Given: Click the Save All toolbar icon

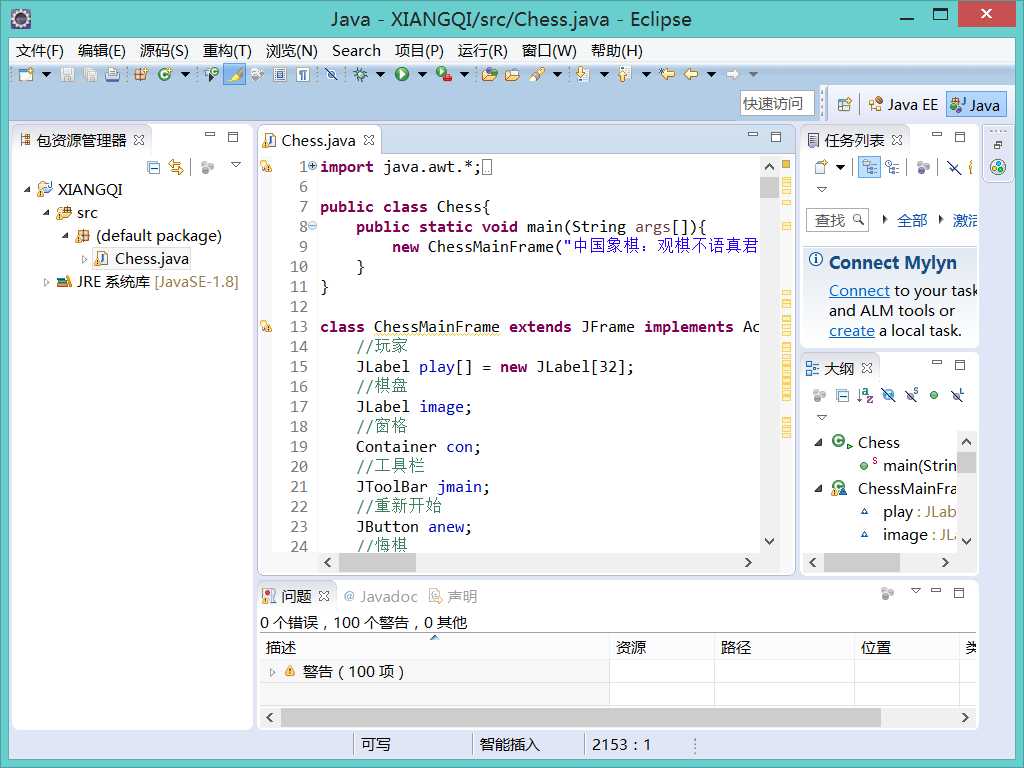Looking at the screenshot, I should [x=90, y=74].
